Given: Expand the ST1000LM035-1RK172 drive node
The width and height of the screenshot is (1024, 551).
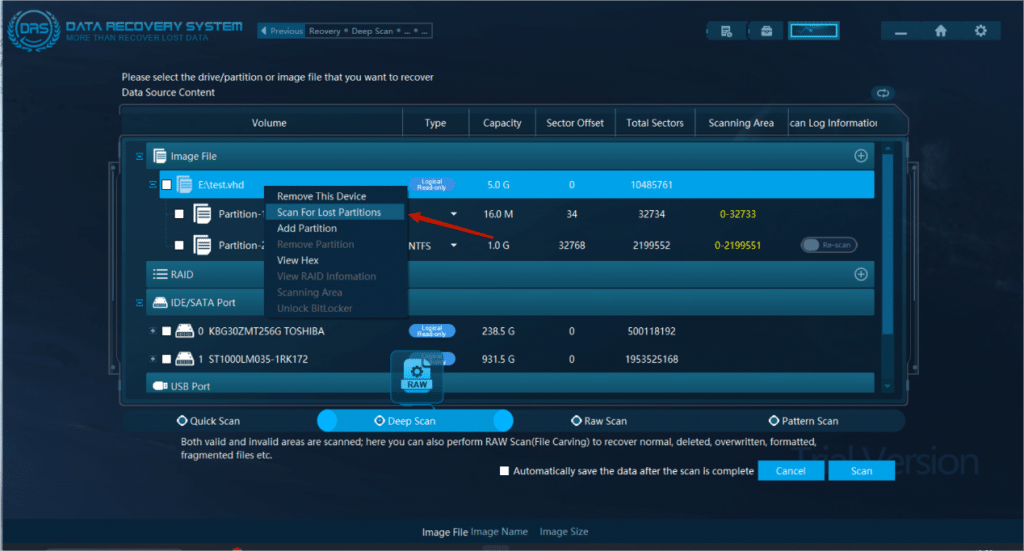Looking at the screenshot, I should tap(152, 359).
